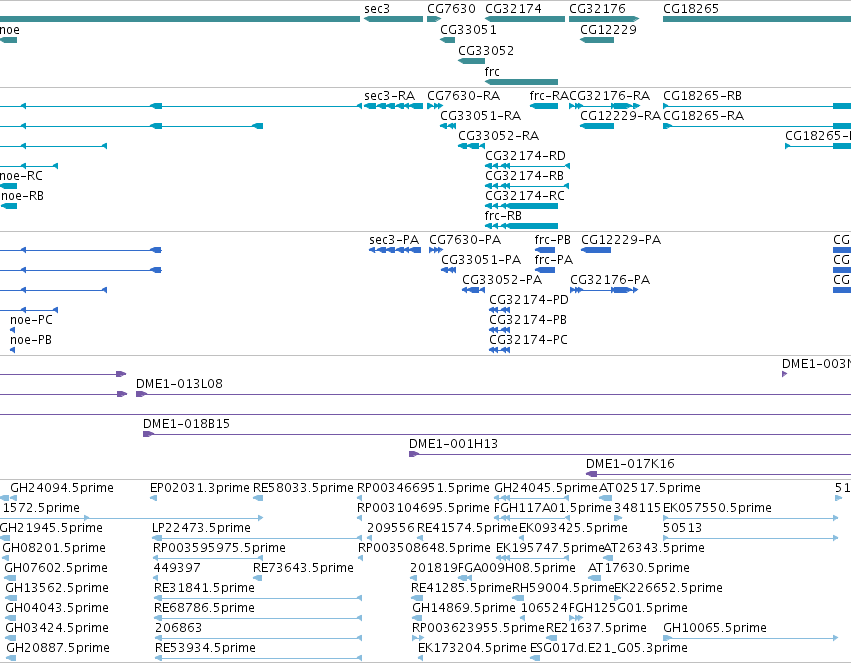The image size is (851, 663).
Task: Select protein CG7630-PA label
Action: coord(465,240)
